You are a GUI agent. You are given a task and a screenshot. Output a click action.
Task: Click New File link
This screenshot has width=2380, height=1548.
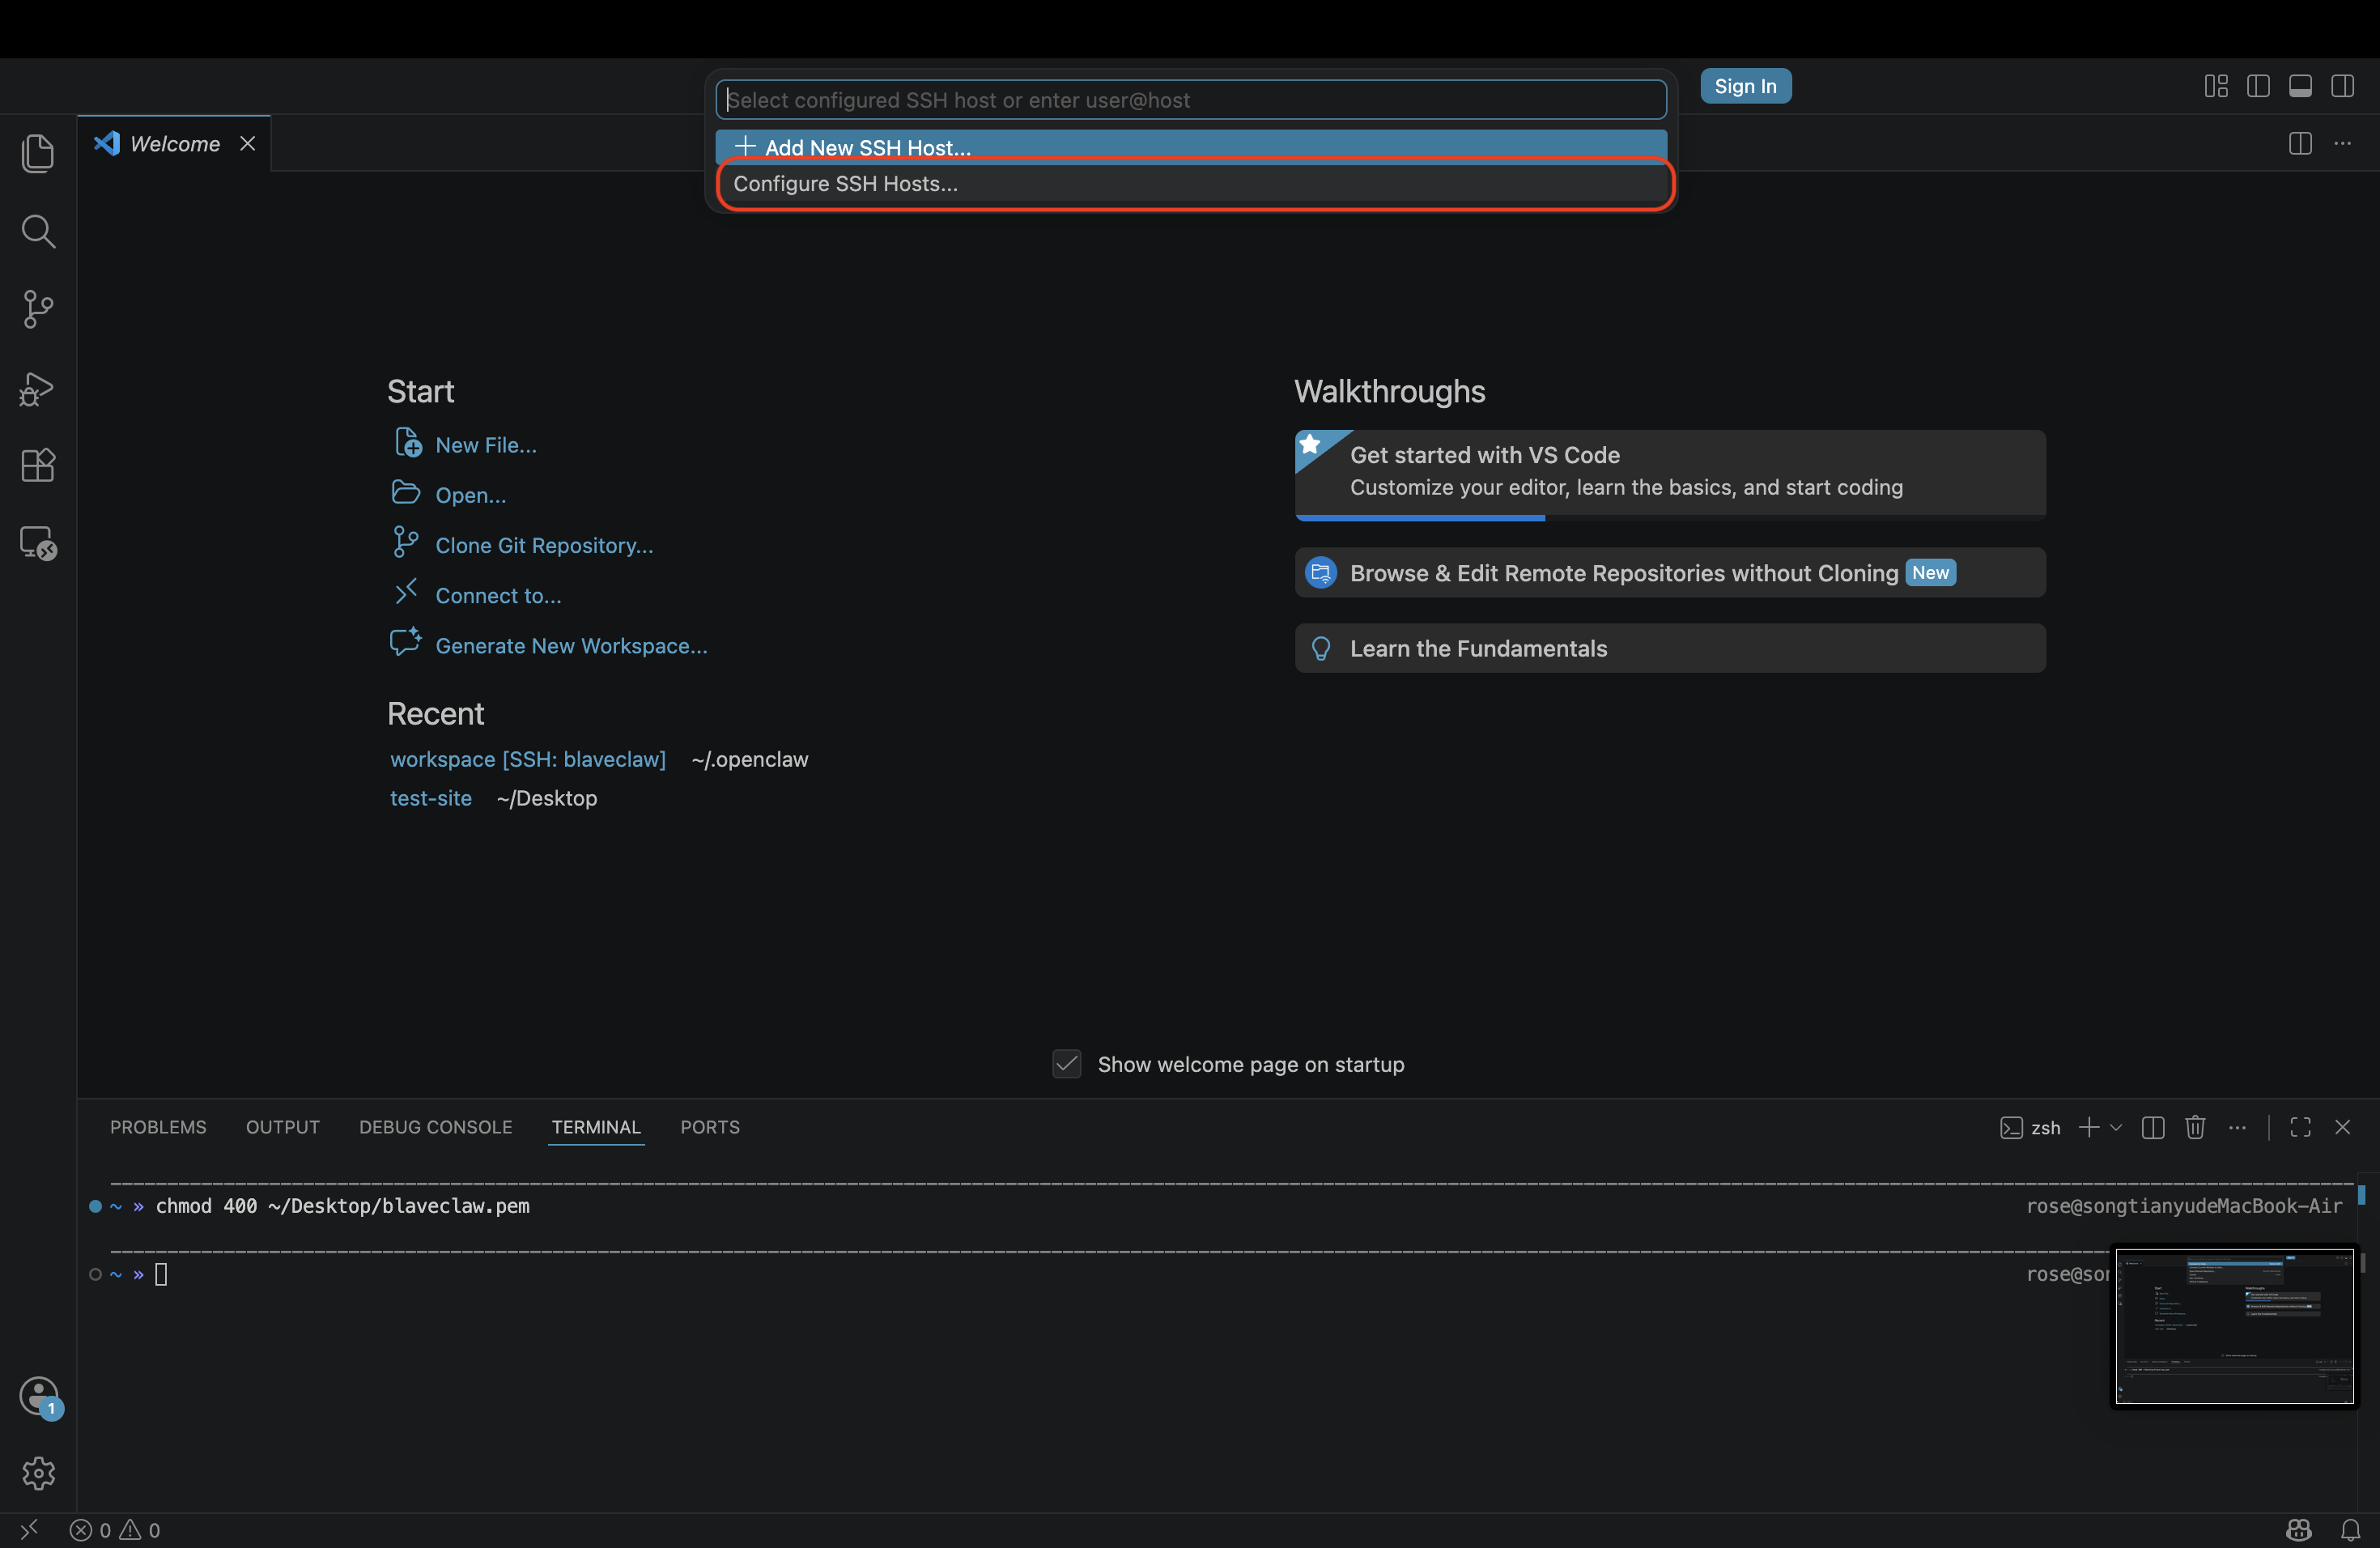pos(486,445)
